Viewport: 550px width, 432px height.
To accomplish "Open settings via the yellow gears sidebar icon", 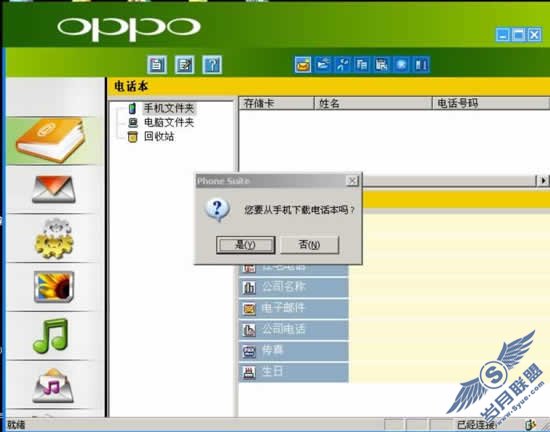I will pyautogui.click(x=54, y=238).
